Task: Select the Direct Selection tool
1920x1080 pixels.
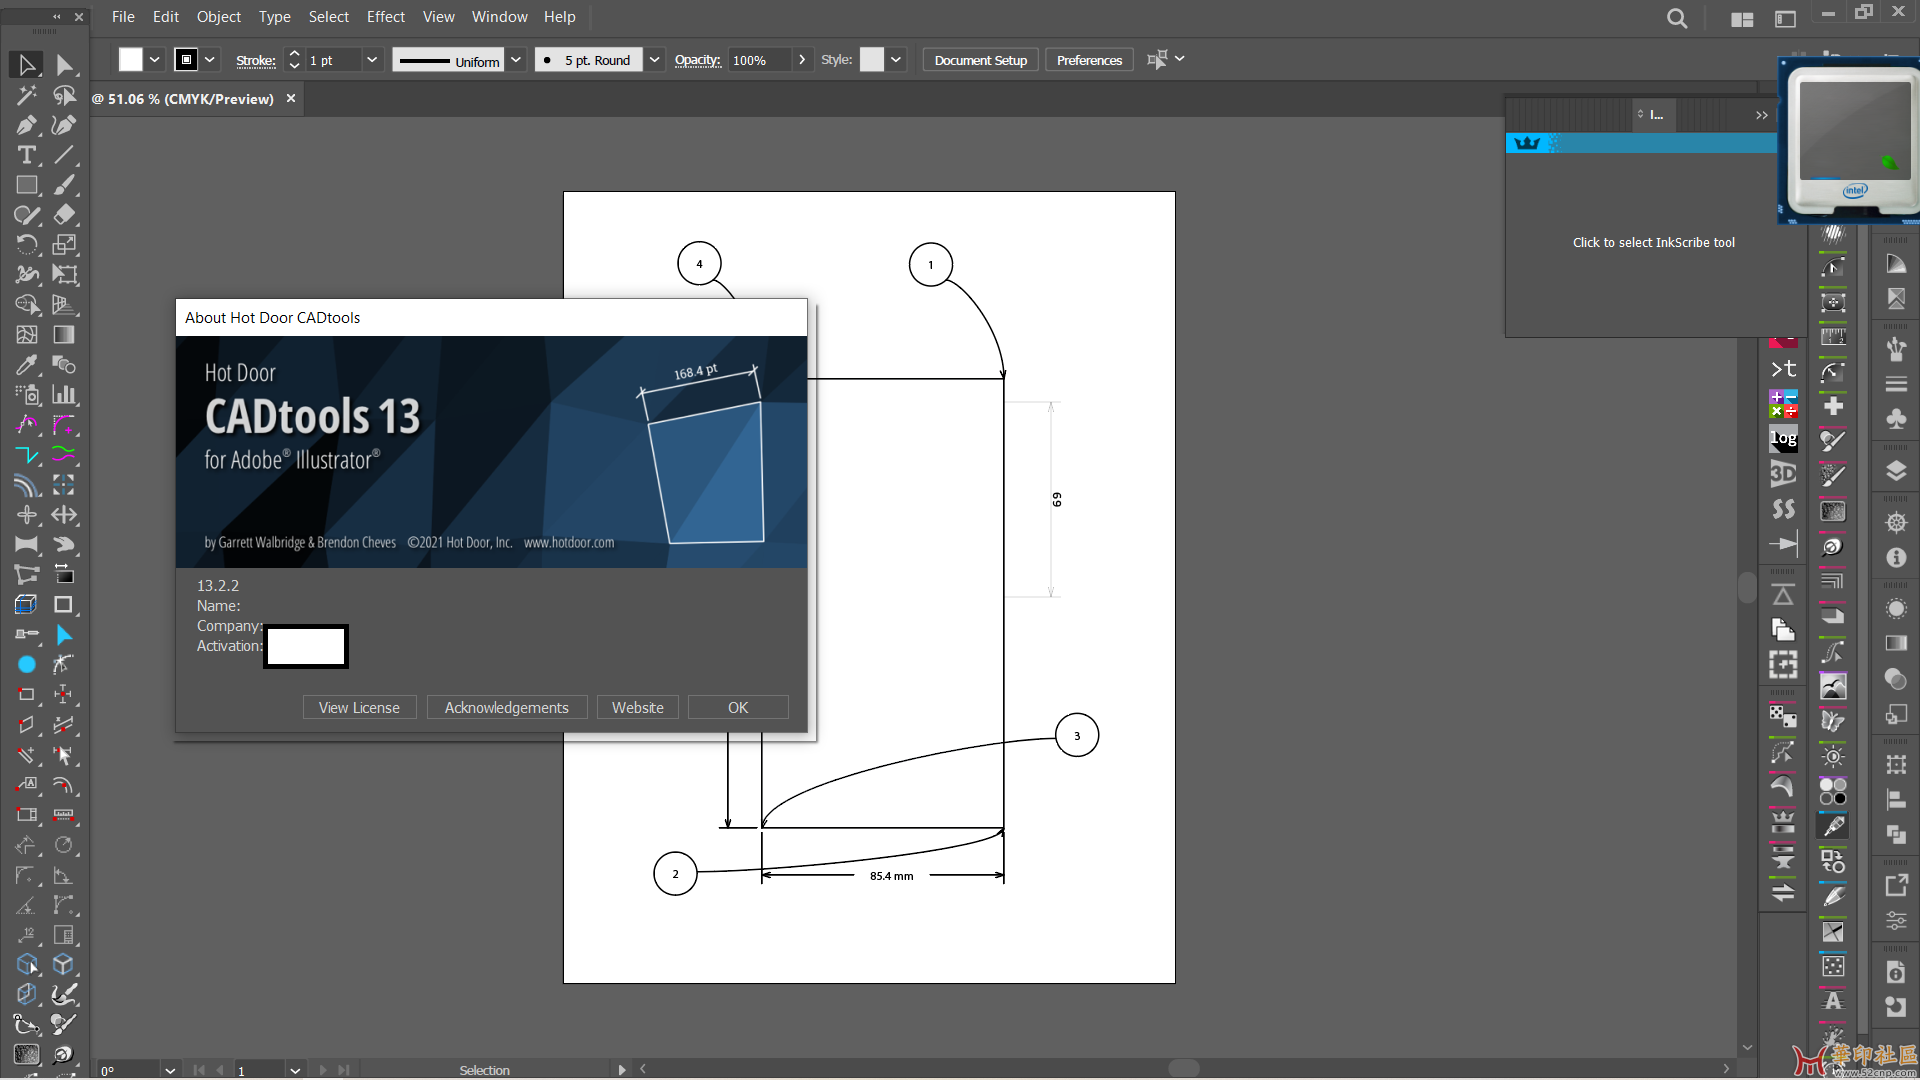Action: pyautogui.click(x=64, y=65)
